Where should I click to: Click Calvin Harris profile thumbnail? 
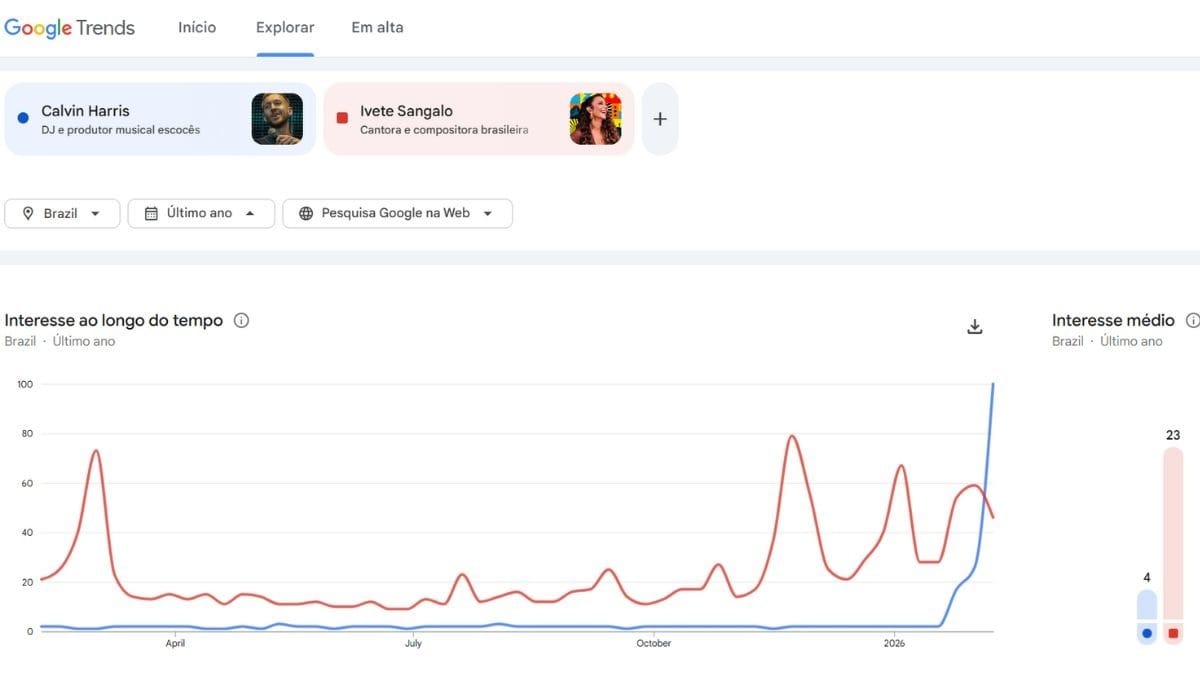[277, 119]
